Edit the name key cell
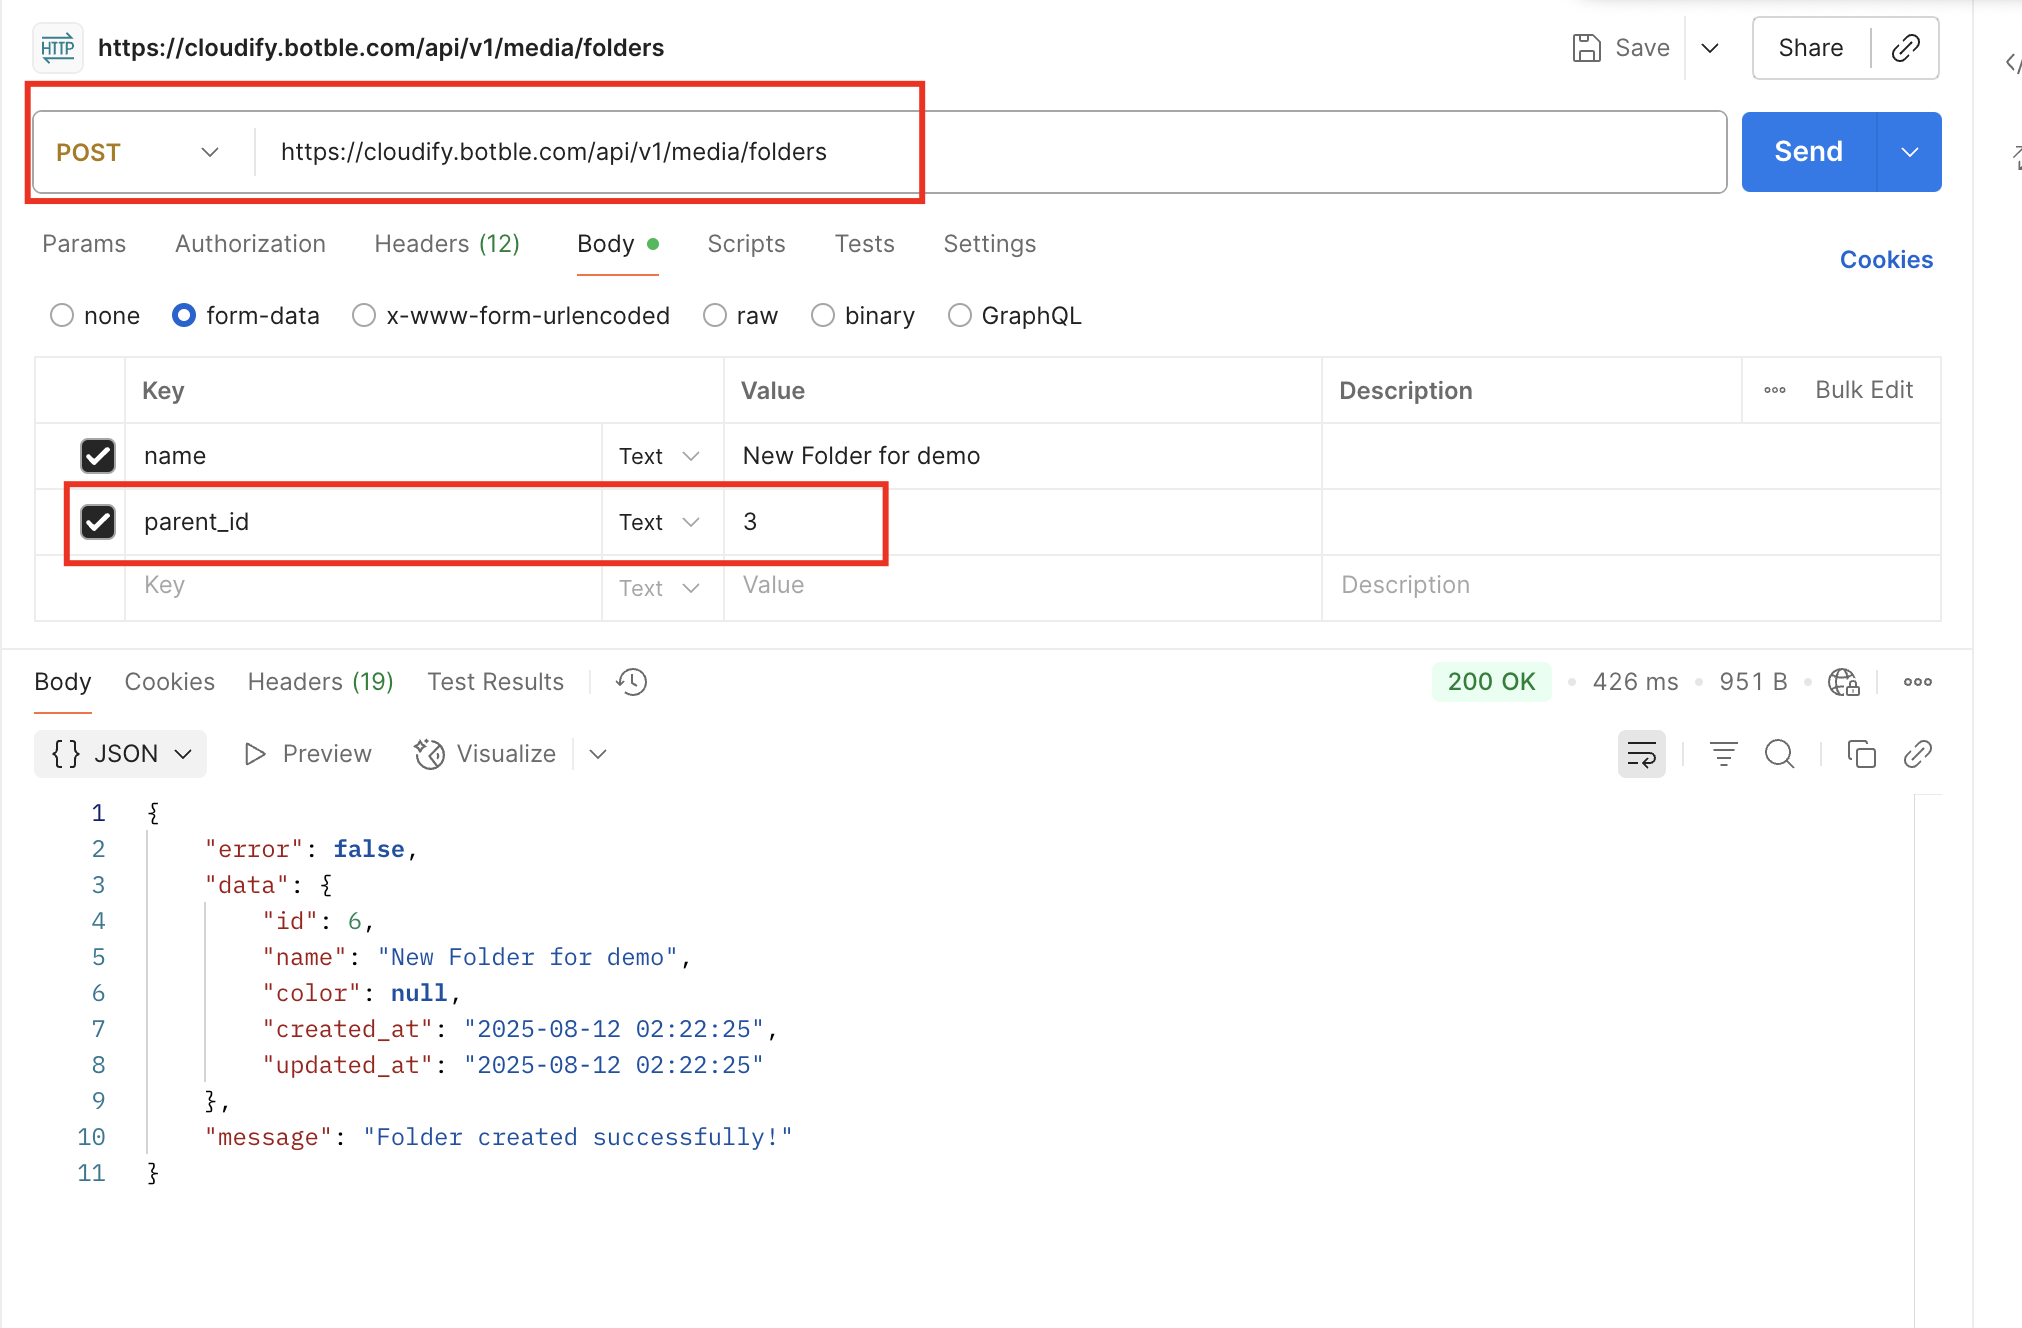Image resolution: width=2022 pixels, height=1328 pixels. pyautogui.click(x=363, y=456)
